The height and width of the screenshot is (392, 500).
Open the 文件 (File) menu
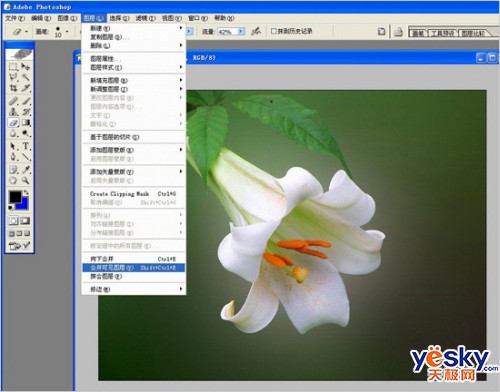pos(15,18)
